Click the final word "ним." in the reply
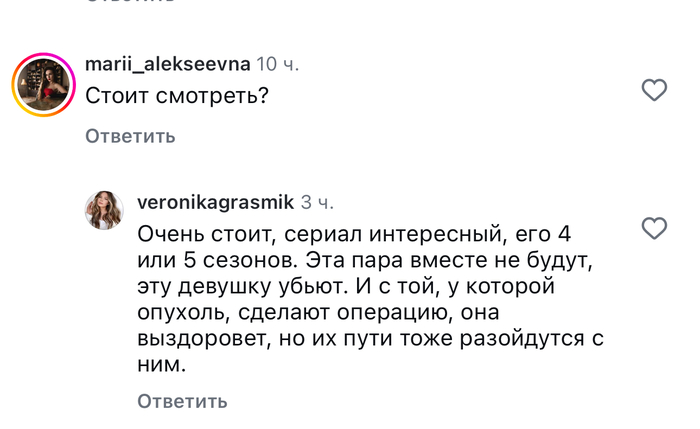 tap(162, 365)
